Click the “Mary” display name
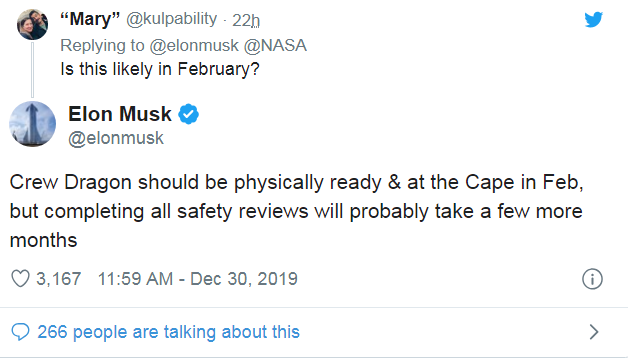This screenshot has height=363, width=628. point(90,19)
